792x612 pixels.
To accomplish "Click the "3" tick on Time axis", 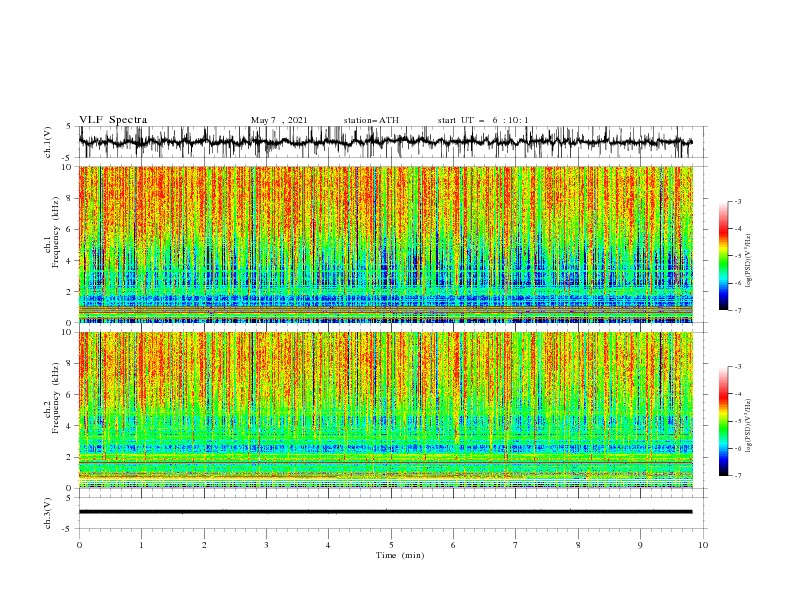I will [x=266, y=545].
